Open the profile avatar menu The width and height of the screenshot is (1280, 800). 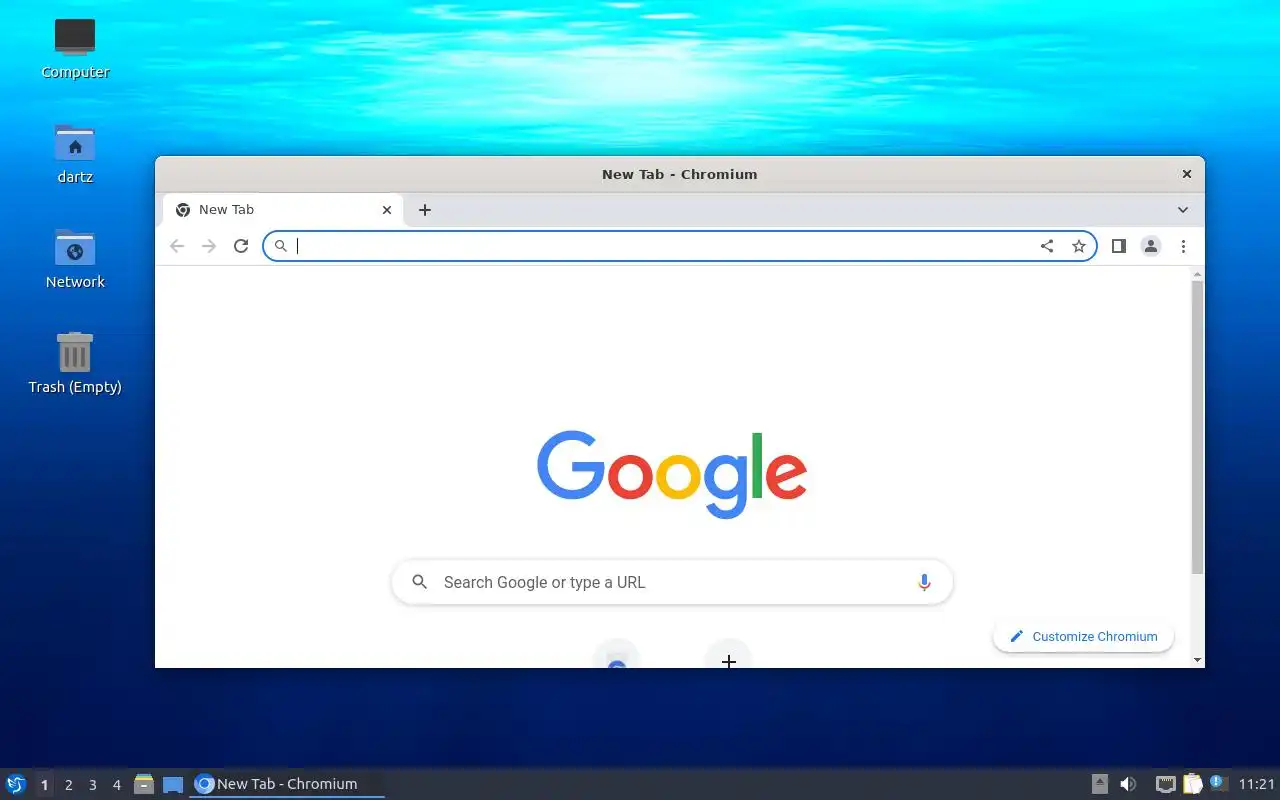[x=1151, y=246]
